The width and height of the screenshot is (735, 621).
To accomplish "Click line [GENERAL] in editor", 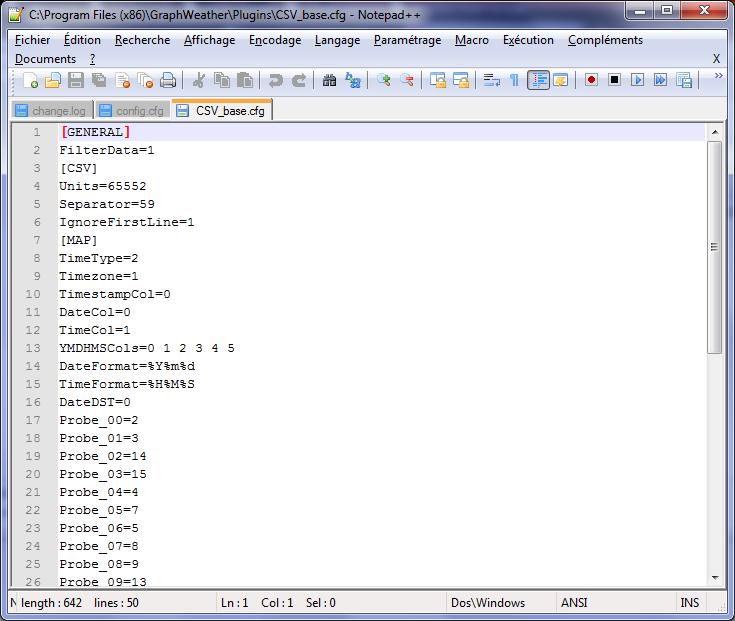I will point(95,132).
